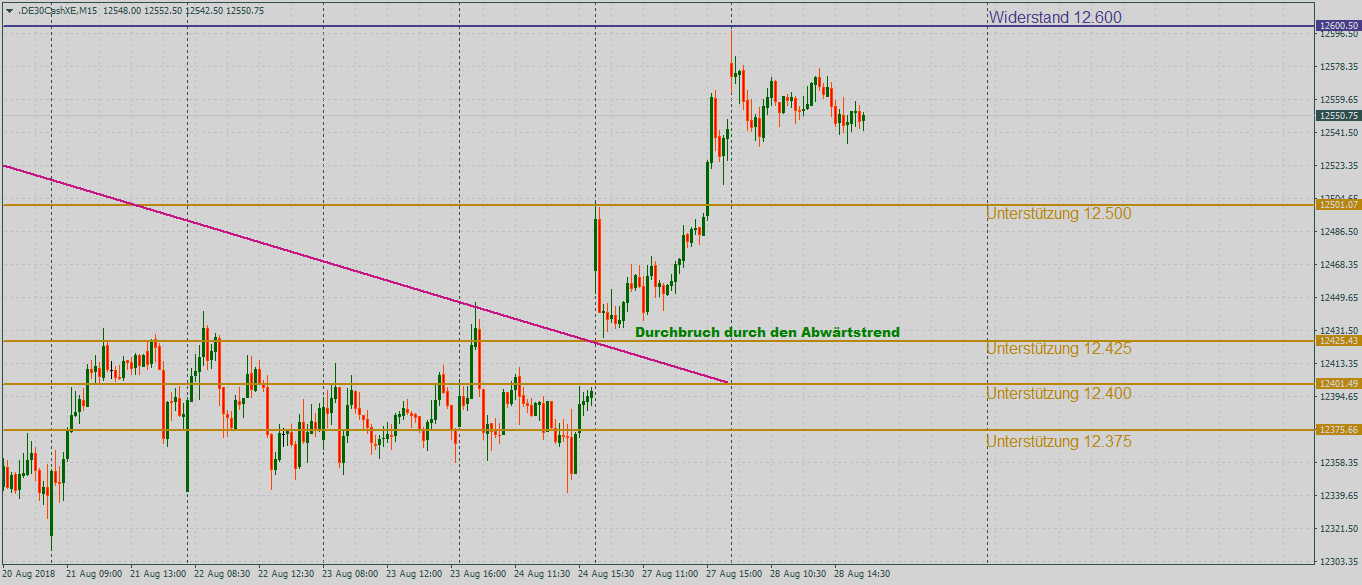Click the 23 Aug 16:00 time label

[478, 575]
